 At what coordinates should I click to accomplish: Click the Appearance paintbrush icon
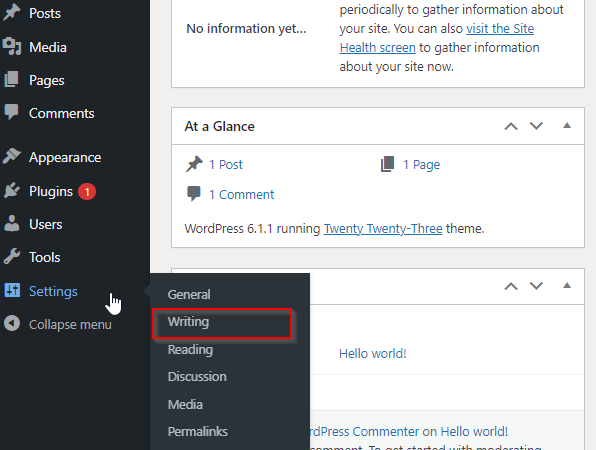(12, 156)
